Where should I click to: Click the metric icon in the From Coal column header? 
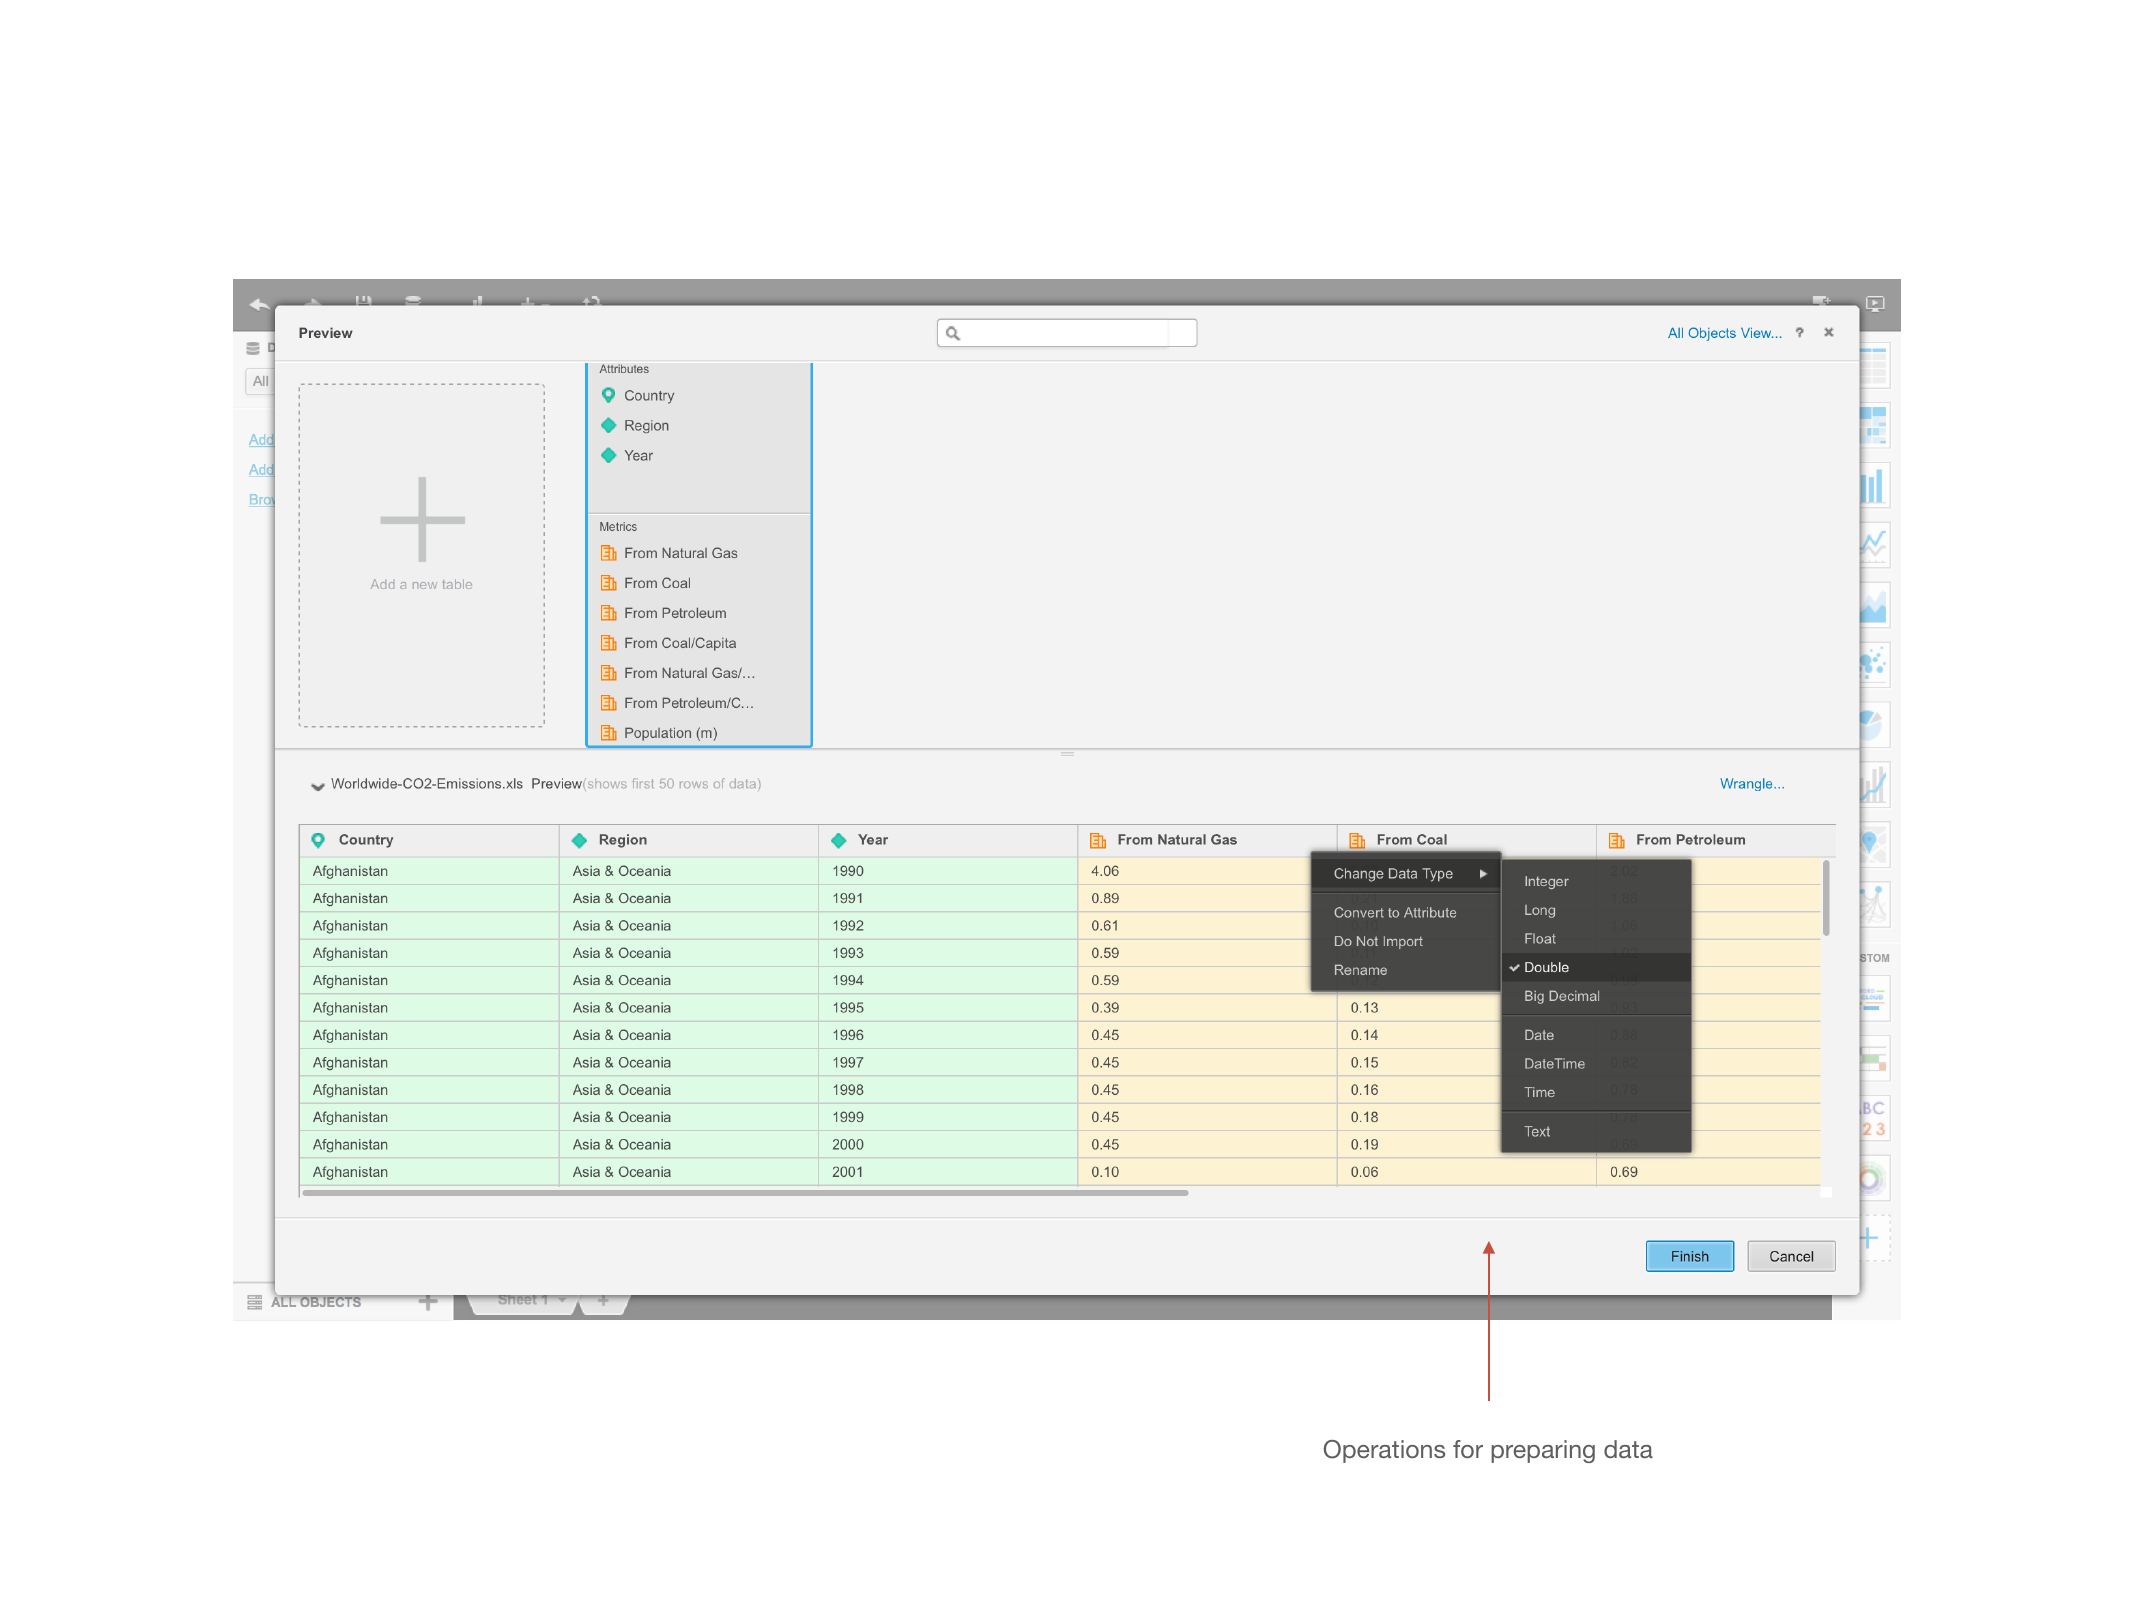[x=1357, y=840]
